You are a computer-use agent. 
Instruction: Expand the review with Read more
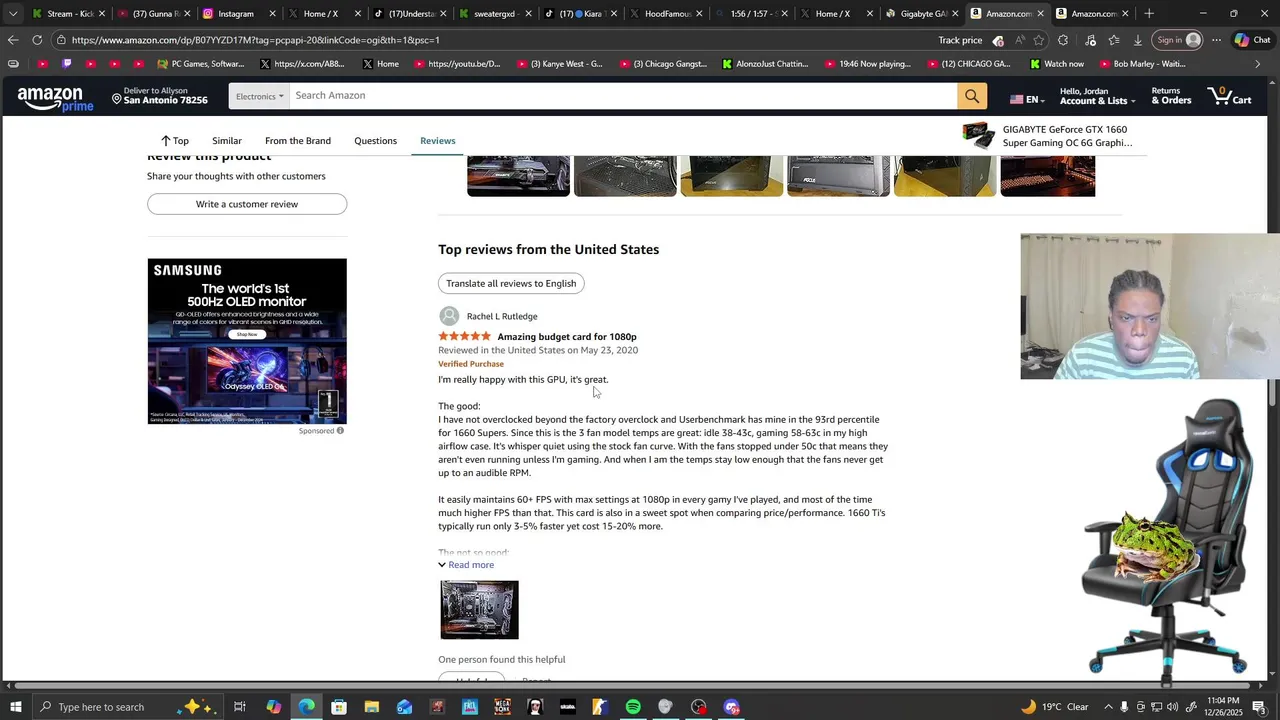466,565
